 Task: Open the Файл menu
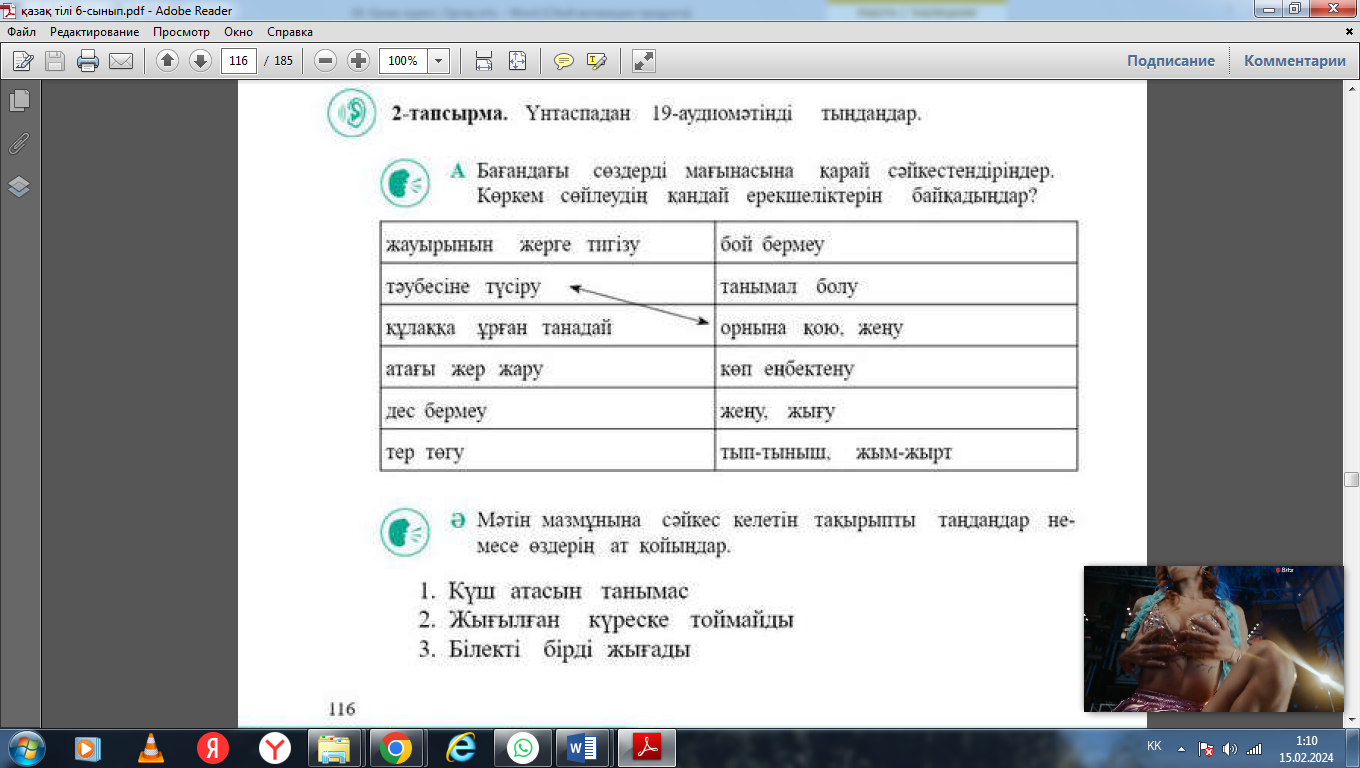(21, 32)
